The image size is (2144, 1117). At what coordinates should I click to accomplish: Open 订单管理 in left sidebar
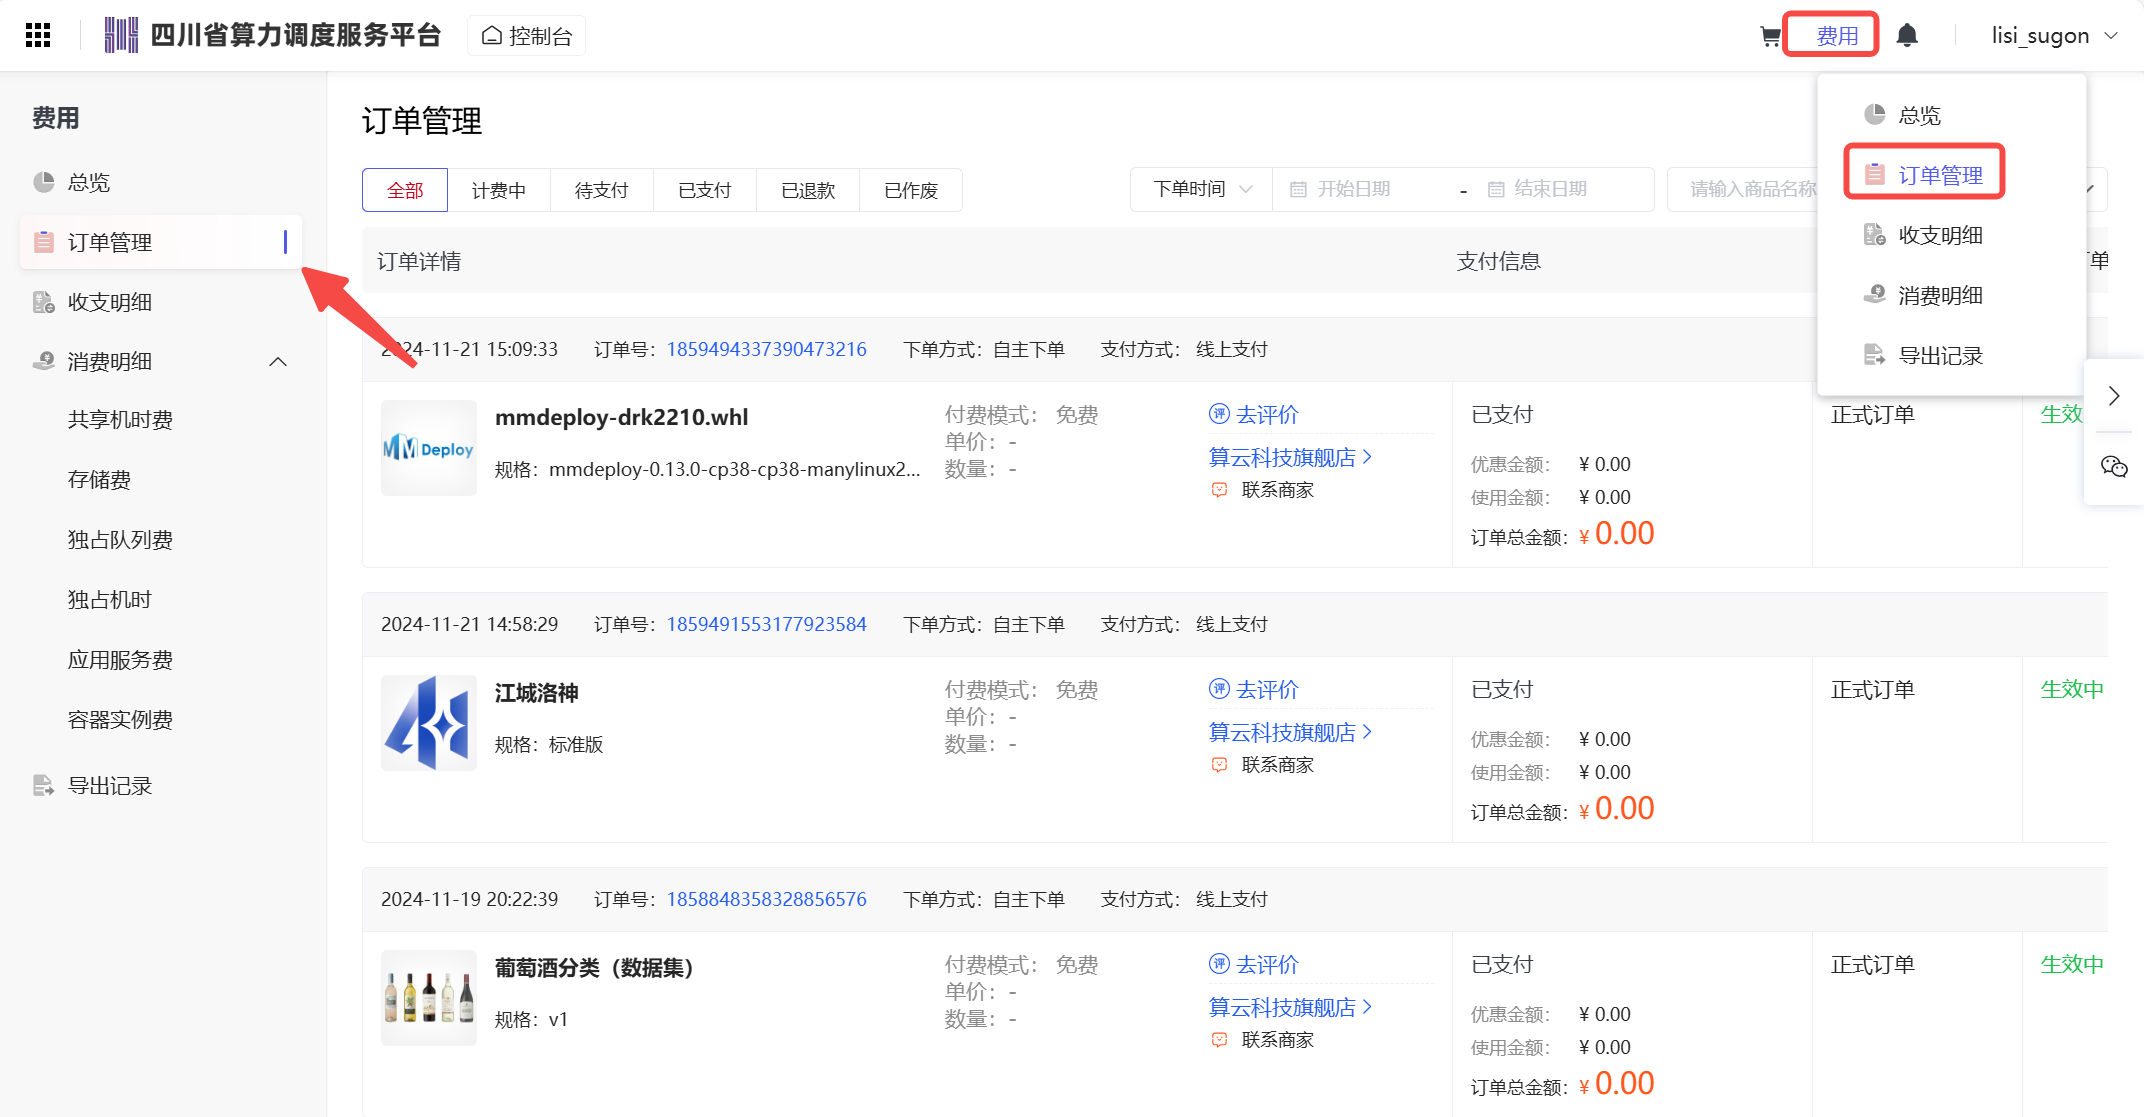coord(161,242)
